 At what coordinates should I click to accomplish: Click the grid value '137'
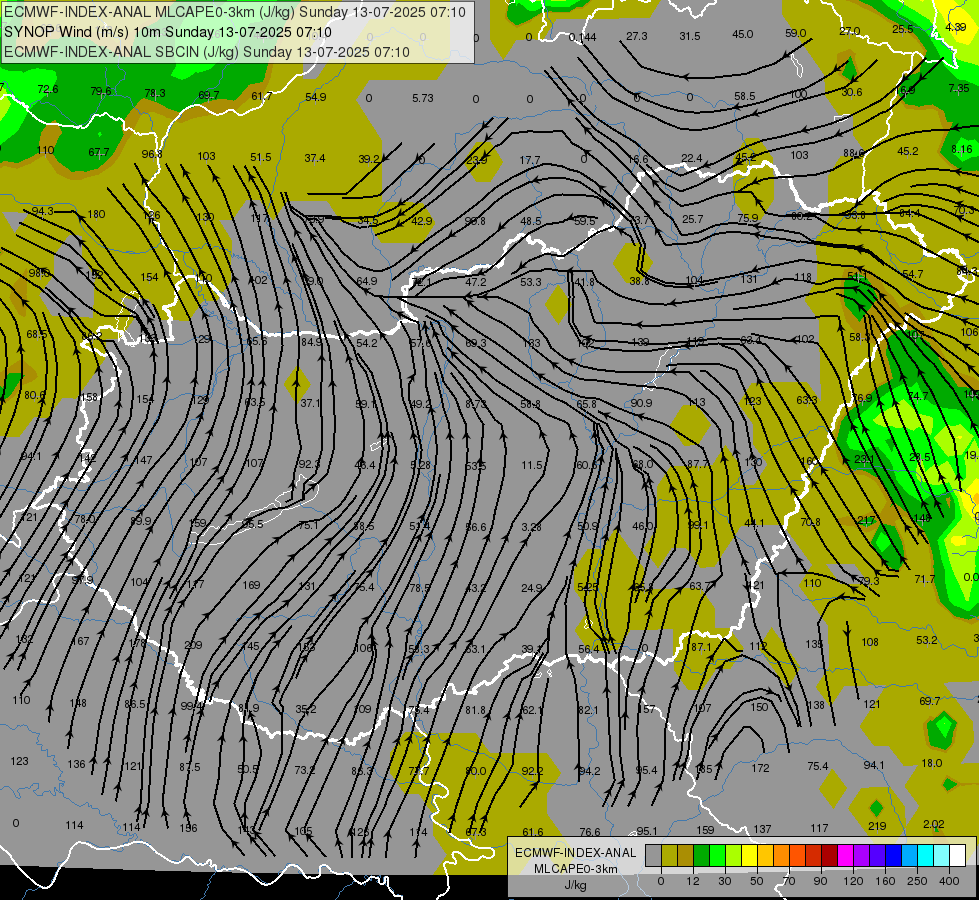(x=762, y=829)
